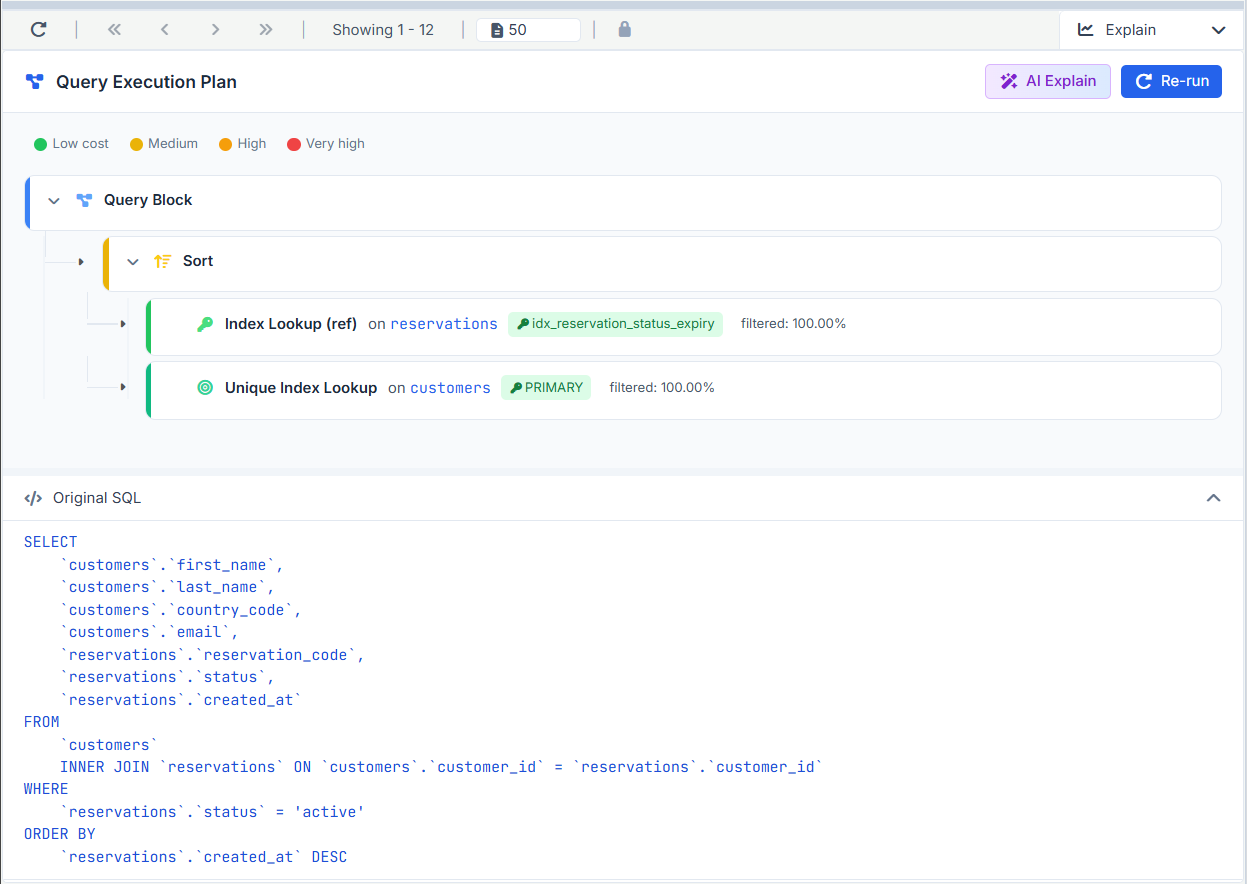
Task: Click the Sort node icon
Action: coord(163,261)
